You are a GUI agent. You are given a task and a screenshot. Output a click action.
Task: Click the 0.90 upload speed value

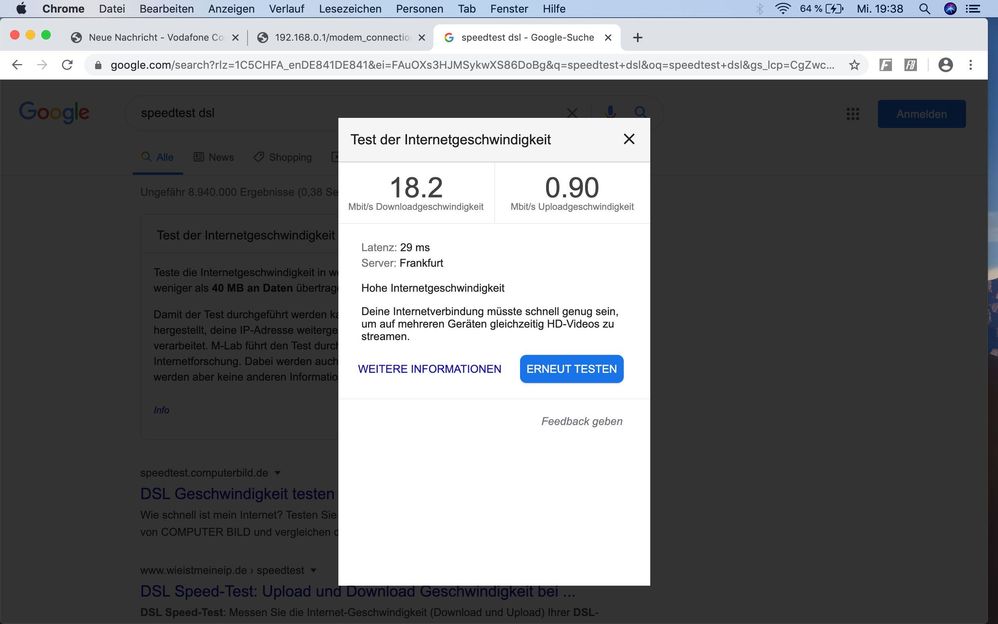572,187
